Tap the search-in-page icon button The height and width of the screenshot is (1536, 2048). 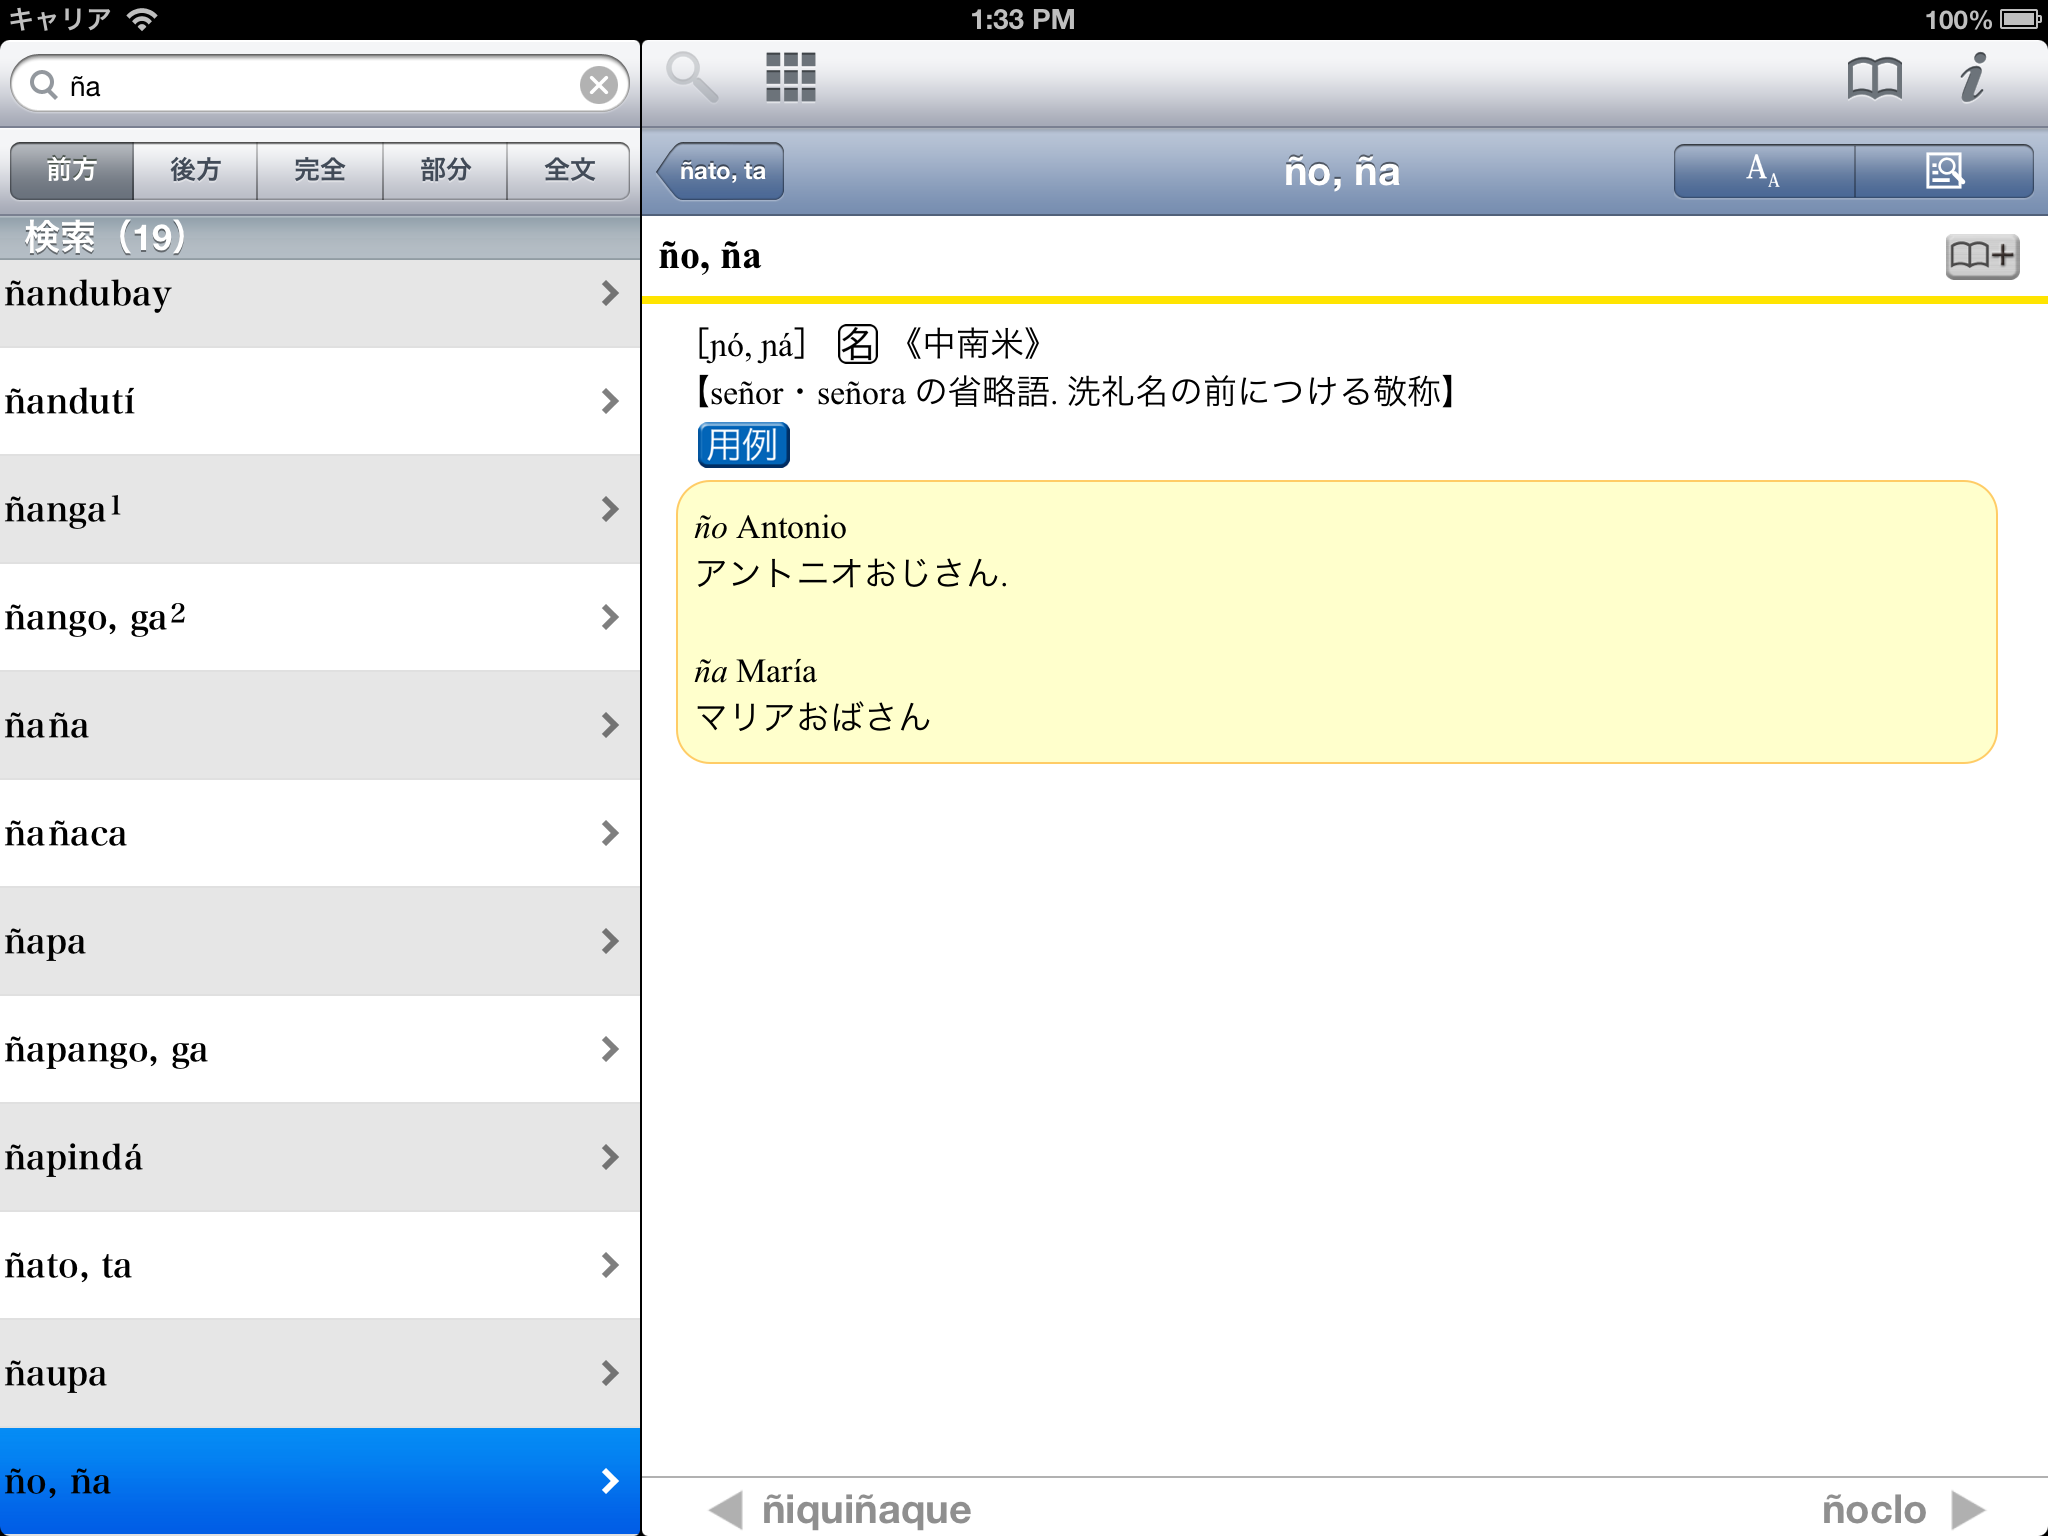pos(1944,171)
